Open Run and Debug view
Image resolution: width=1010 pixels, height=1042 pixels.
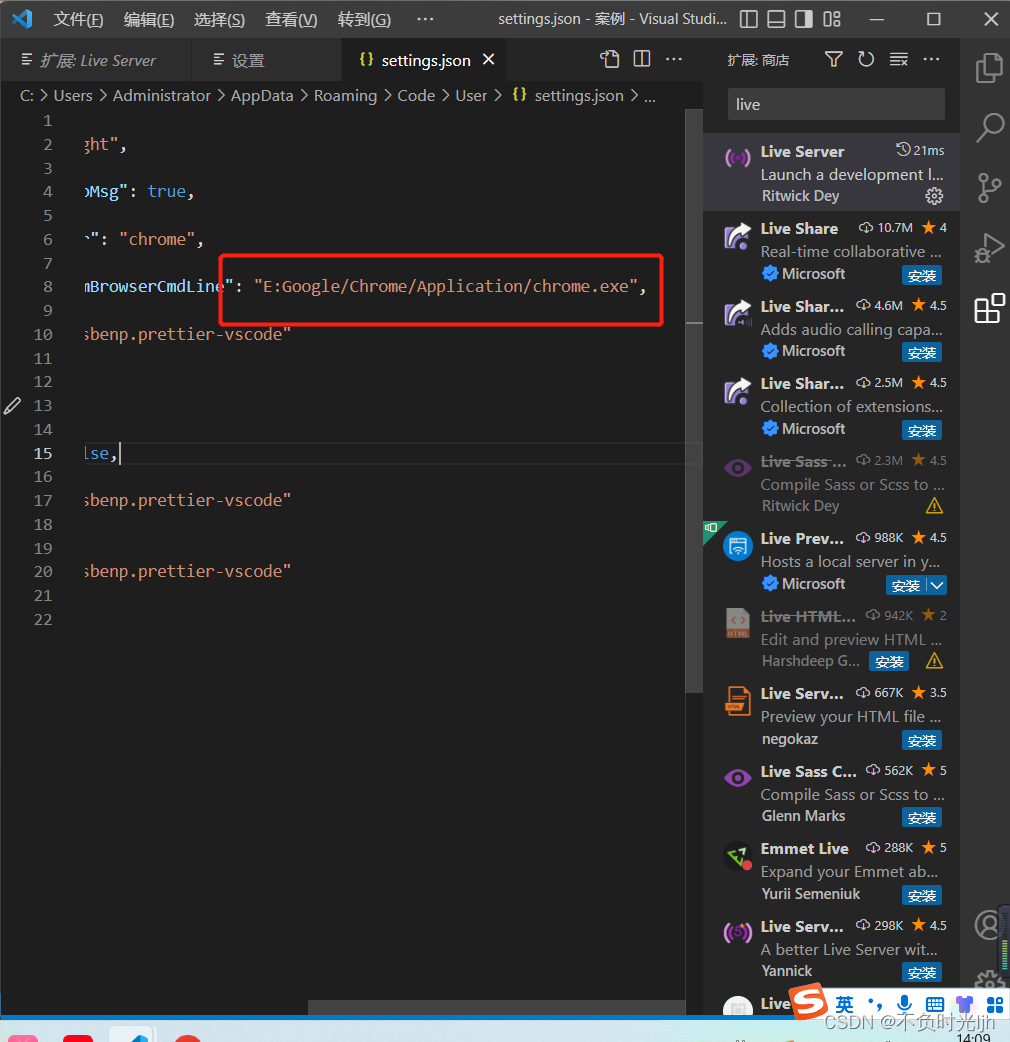tap(989, 249)
